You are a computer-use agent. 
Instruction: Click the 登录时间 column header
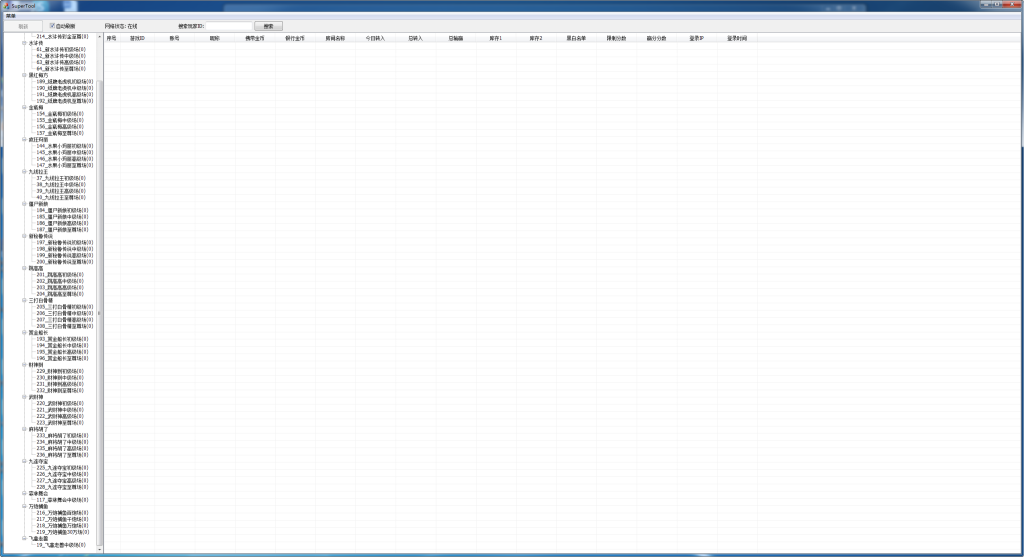(x=736, y=38)
